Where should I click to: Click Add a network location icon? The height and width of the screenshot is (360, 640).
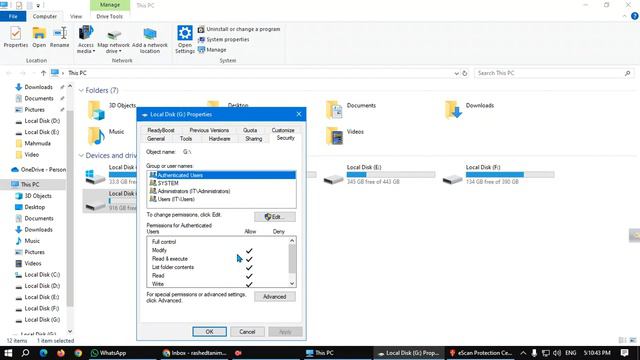[150, 40]
